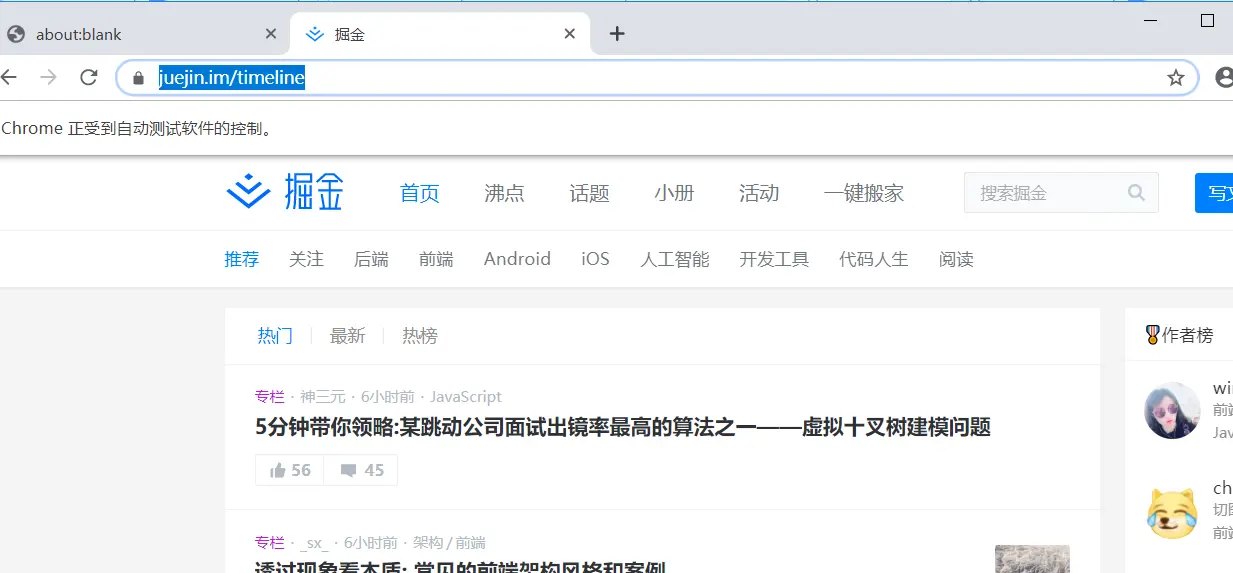Click the second article's 前端 tag
This screenshot has height=573, width=1233.
pos(471,543)
